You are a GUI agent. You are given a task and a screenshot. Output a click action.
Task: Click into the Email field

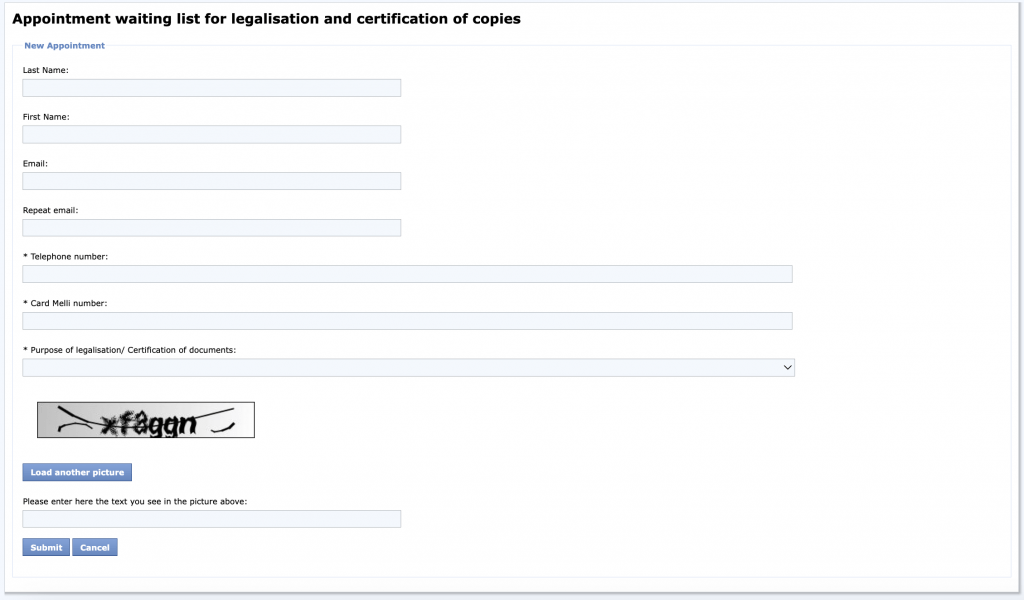pyautogui.click(x=211, y=181)
